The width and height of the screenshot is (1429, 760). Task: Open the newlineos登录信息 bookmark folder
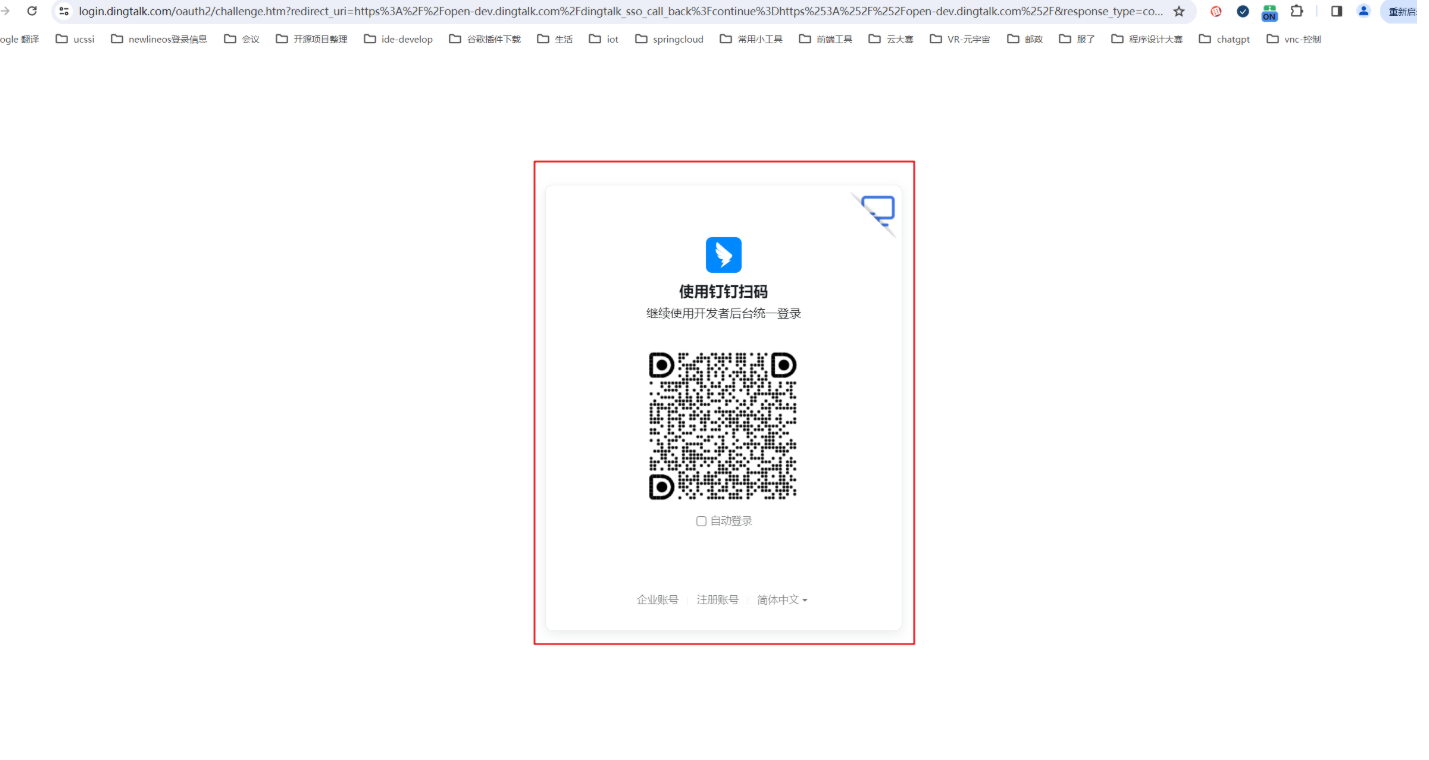[x=159, y=39]
